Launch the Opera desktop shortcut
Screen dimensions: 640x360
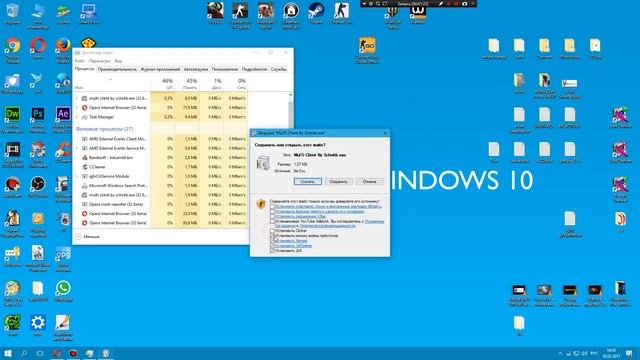(x=38, y=47)
